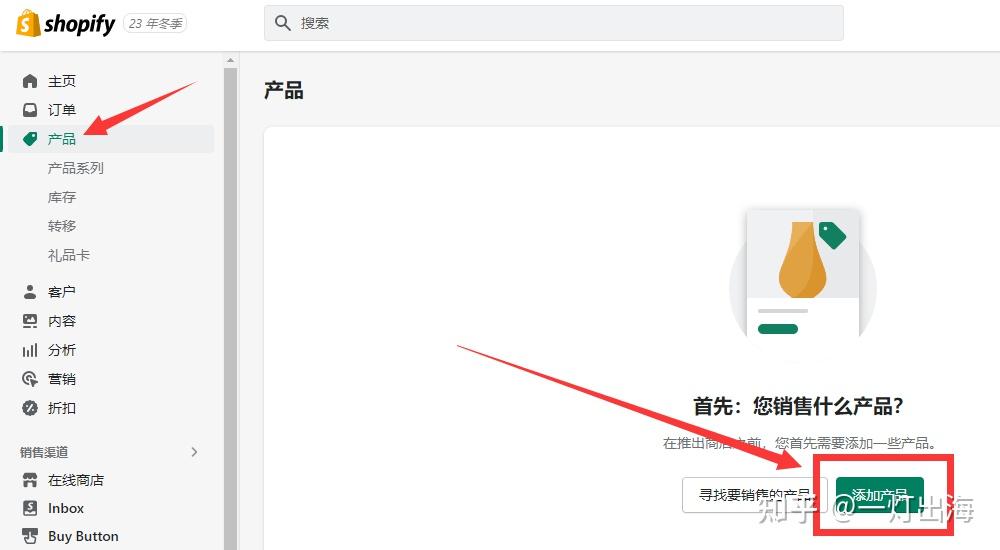Viewport: 1000px width, 550px height.
Task: Go to the 库存 inventory submenu item
Action: (62, 197)
